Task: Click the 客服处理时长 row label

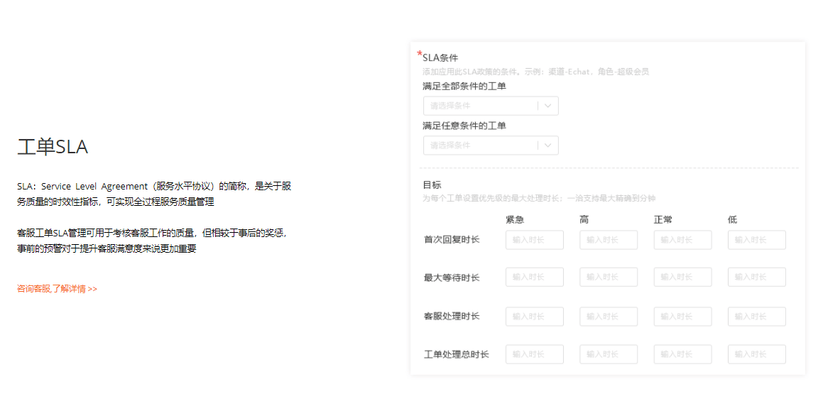Action: pyautogui.click(x=451, y=316)
